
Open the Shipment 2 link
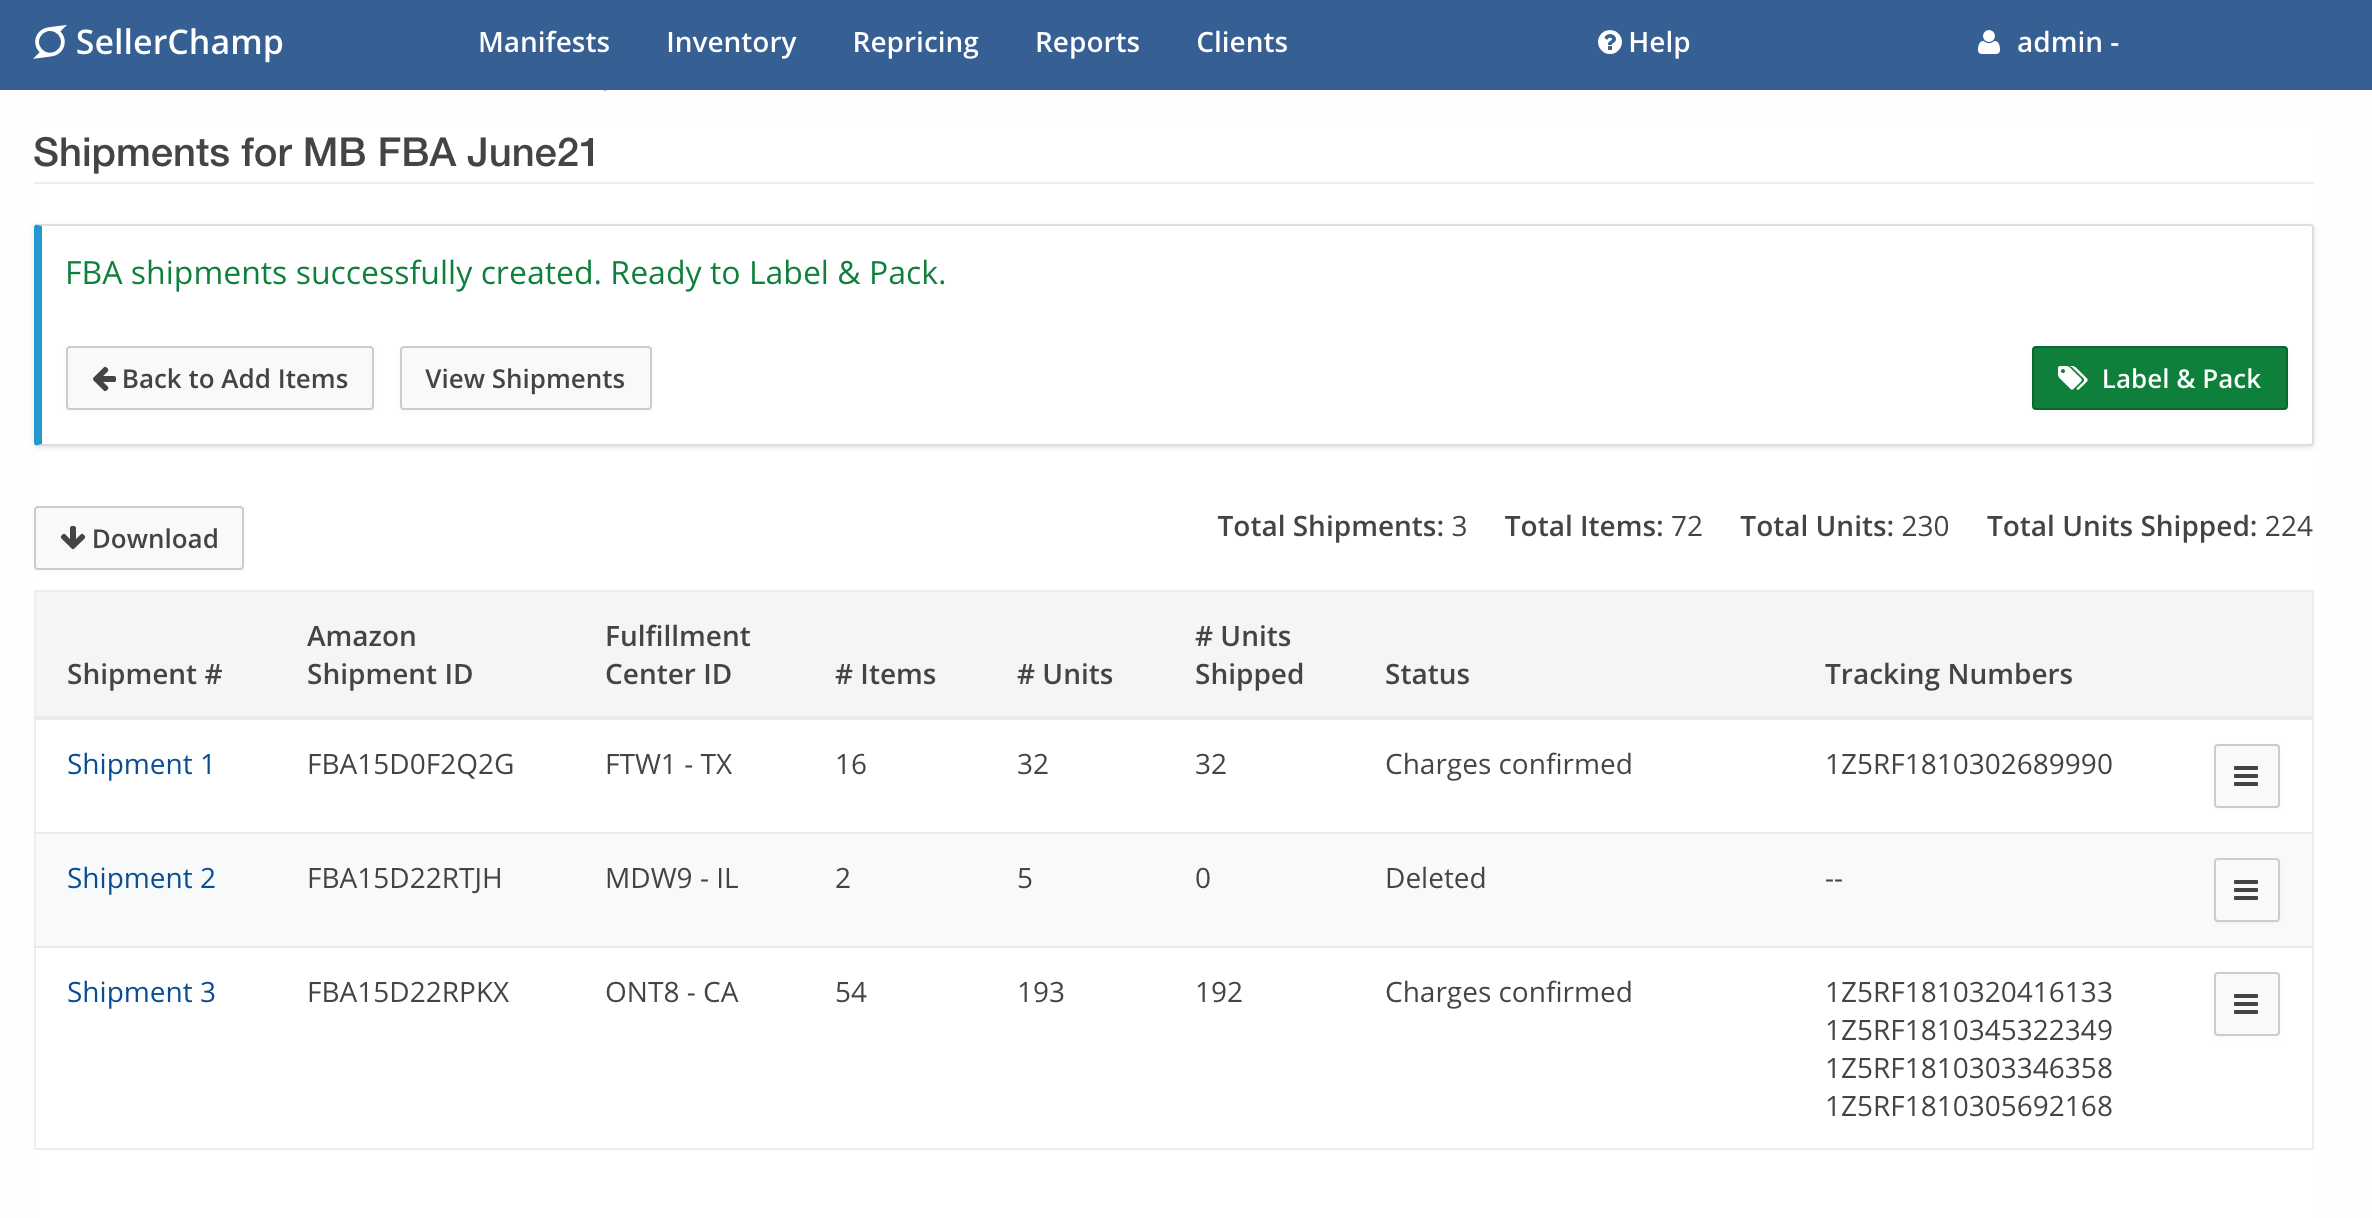tap(141, 878)
